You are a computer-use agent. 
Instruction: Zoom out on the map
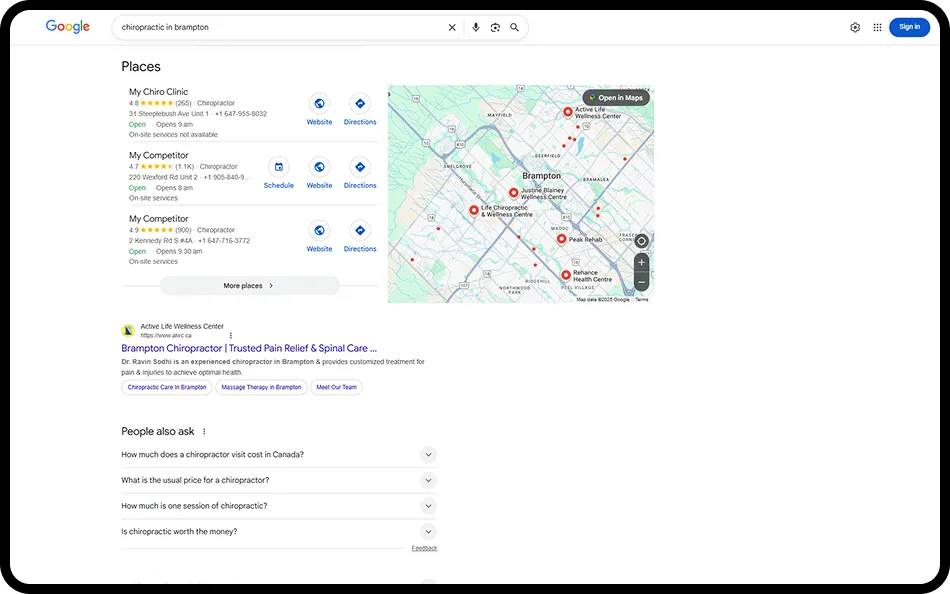642,282
